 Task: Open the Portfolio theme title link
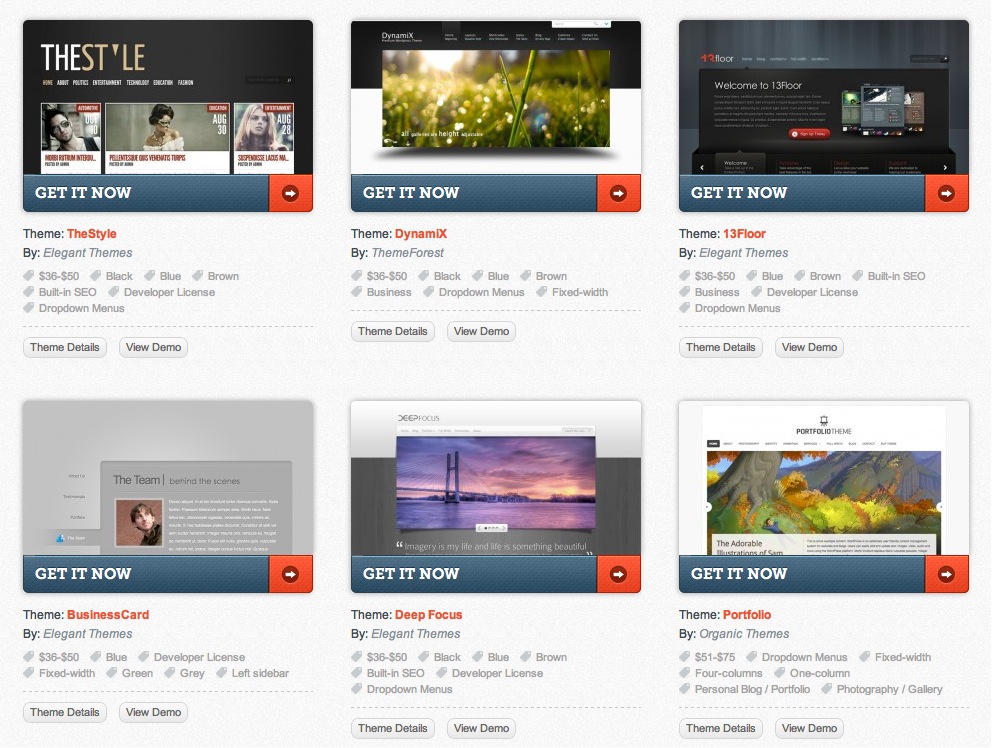tap(747, 614)
